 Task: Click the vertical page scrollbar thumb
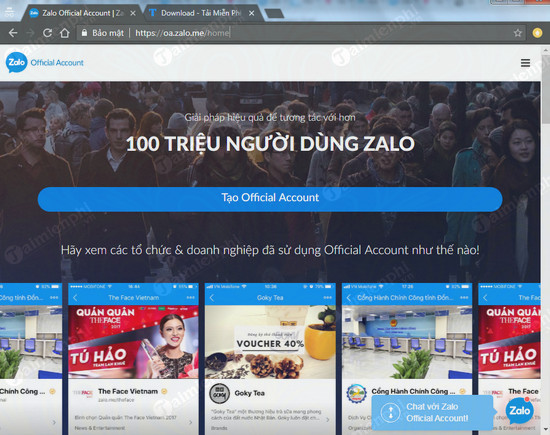546,88
